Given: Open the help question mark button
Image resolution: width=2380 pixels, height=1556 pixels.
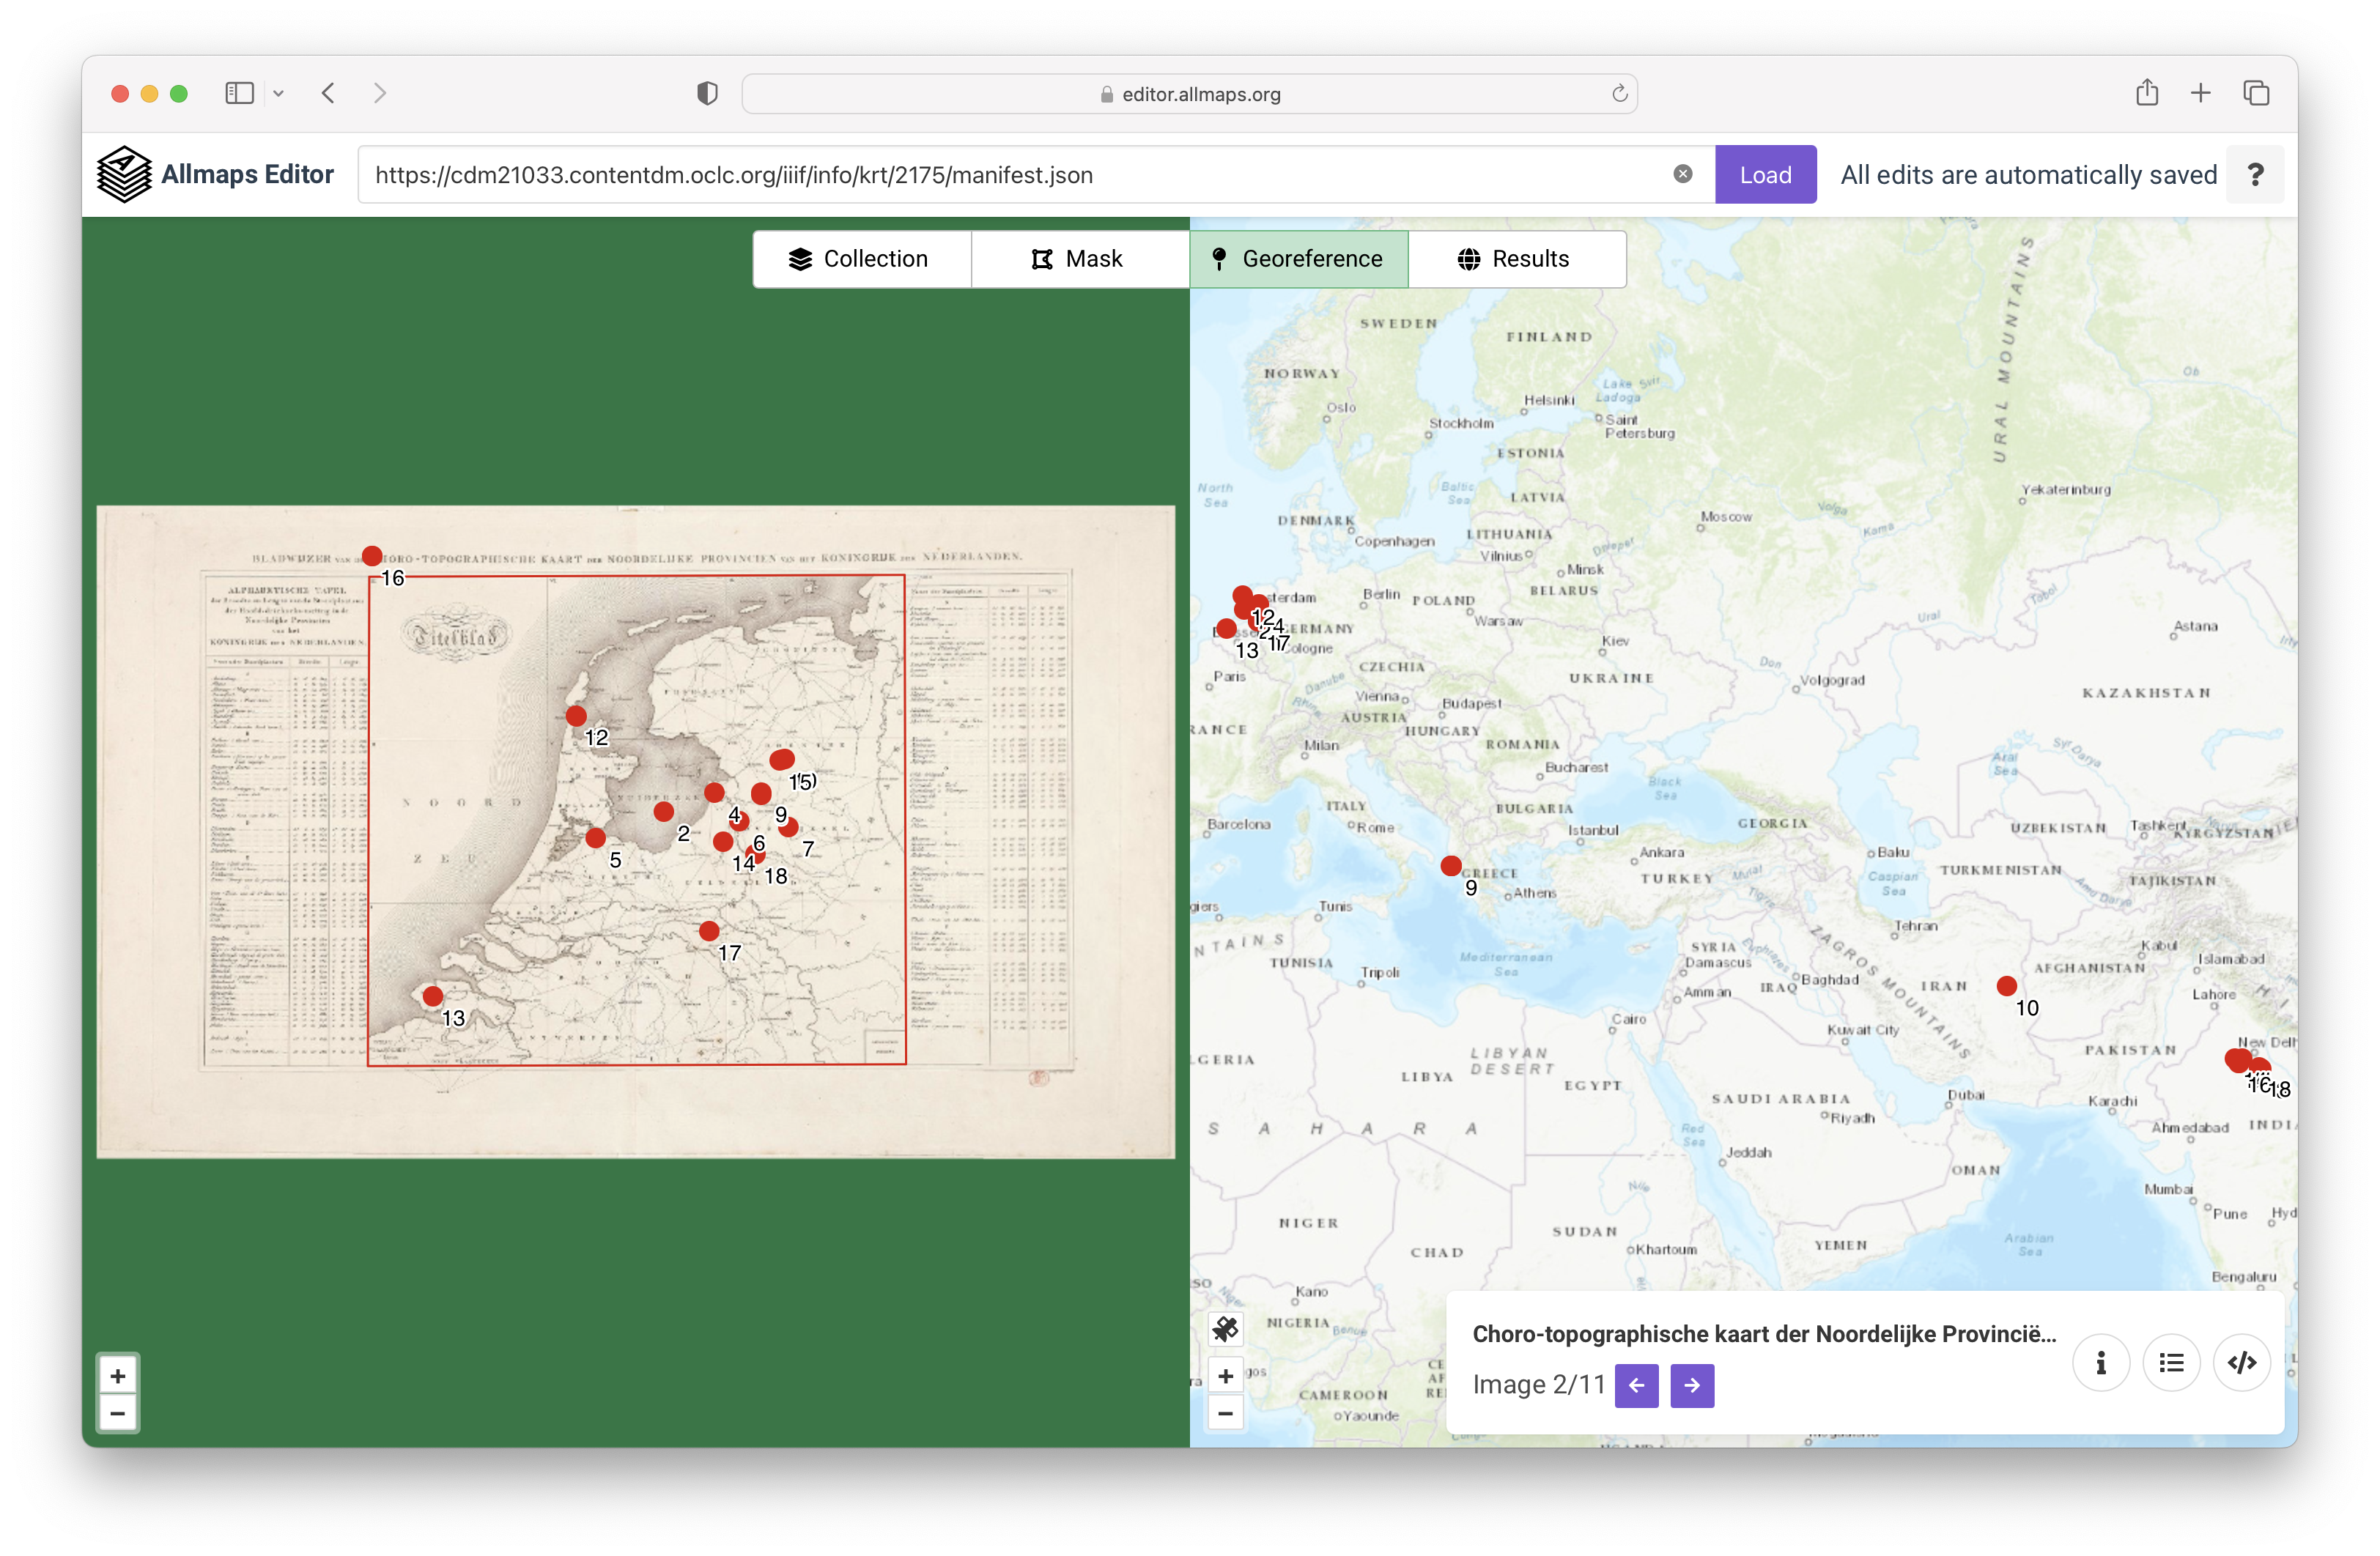Looking at the screenshot, I should 2255,175.
